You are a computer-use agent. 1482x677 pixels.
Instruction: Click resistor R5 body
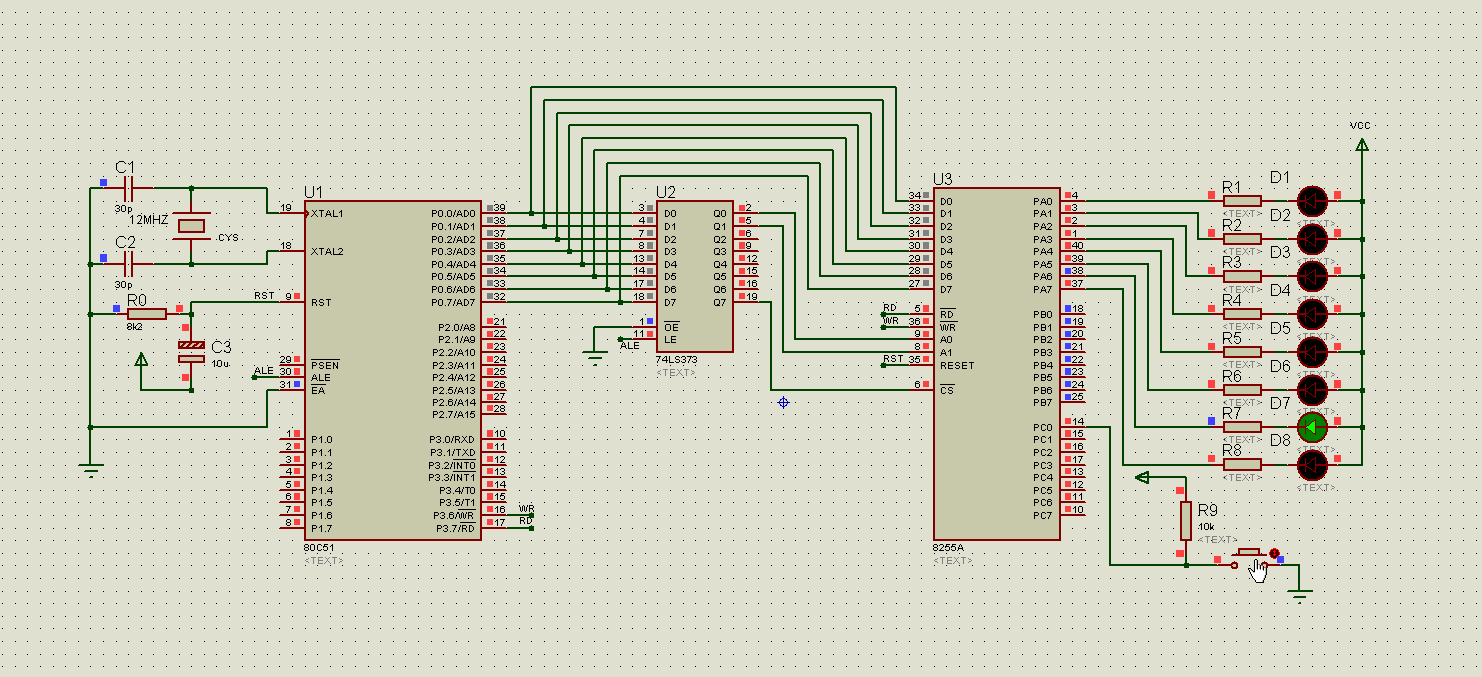pos(1242,352)
